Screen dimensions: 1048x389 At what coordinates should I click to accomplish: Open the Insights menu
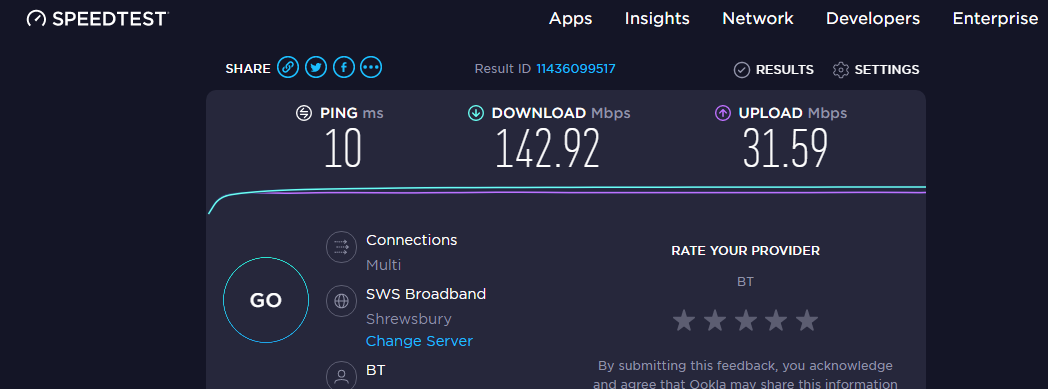coord(657,19)
